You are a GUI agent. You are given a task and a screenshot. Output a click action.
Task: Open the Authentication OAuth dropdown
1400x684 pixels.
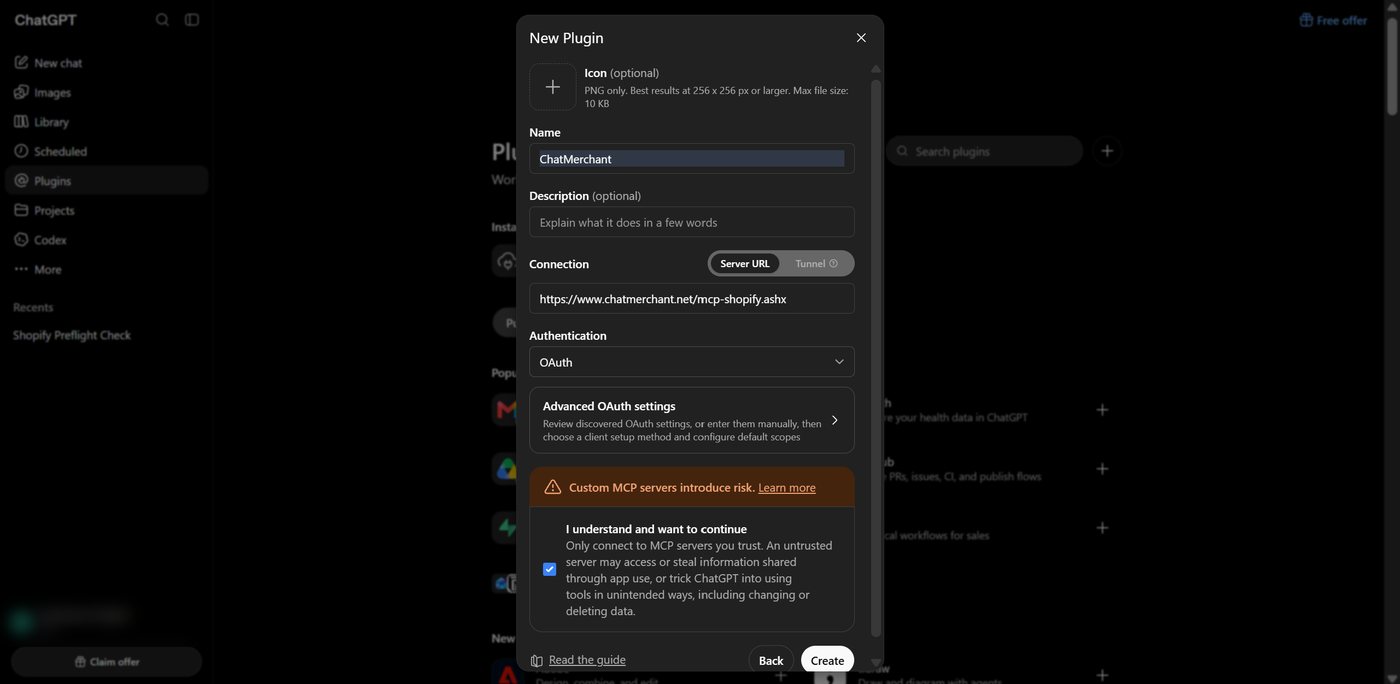tap(692, 362)
